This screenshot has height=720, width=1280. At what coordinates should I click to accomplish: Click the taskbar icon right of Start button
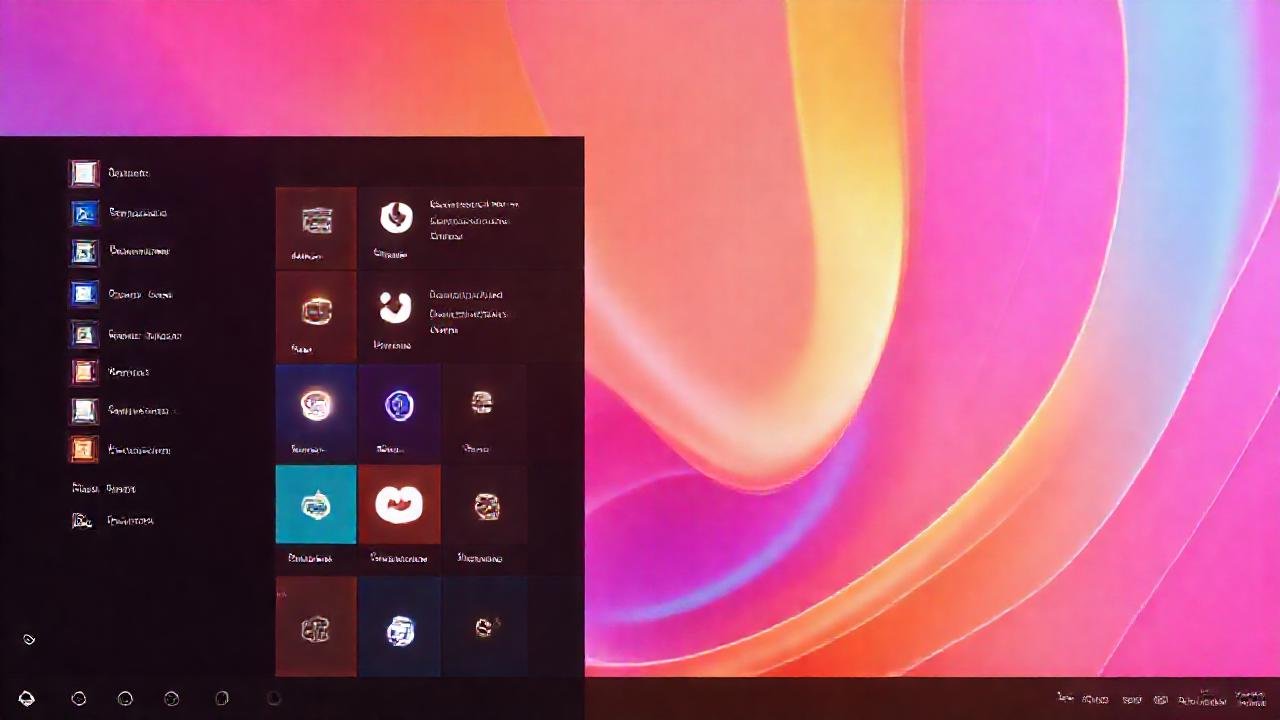point(79,698)
